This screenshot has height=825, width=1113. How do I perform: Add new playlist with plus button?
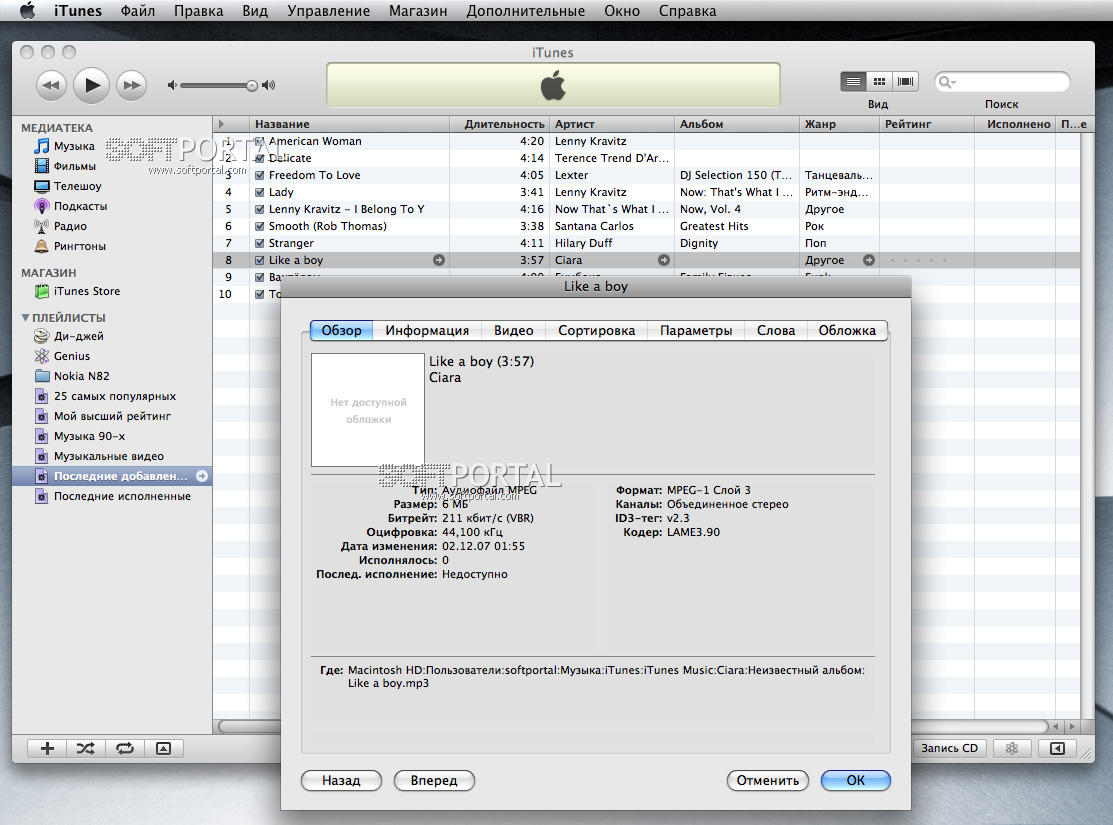(47, 748)
